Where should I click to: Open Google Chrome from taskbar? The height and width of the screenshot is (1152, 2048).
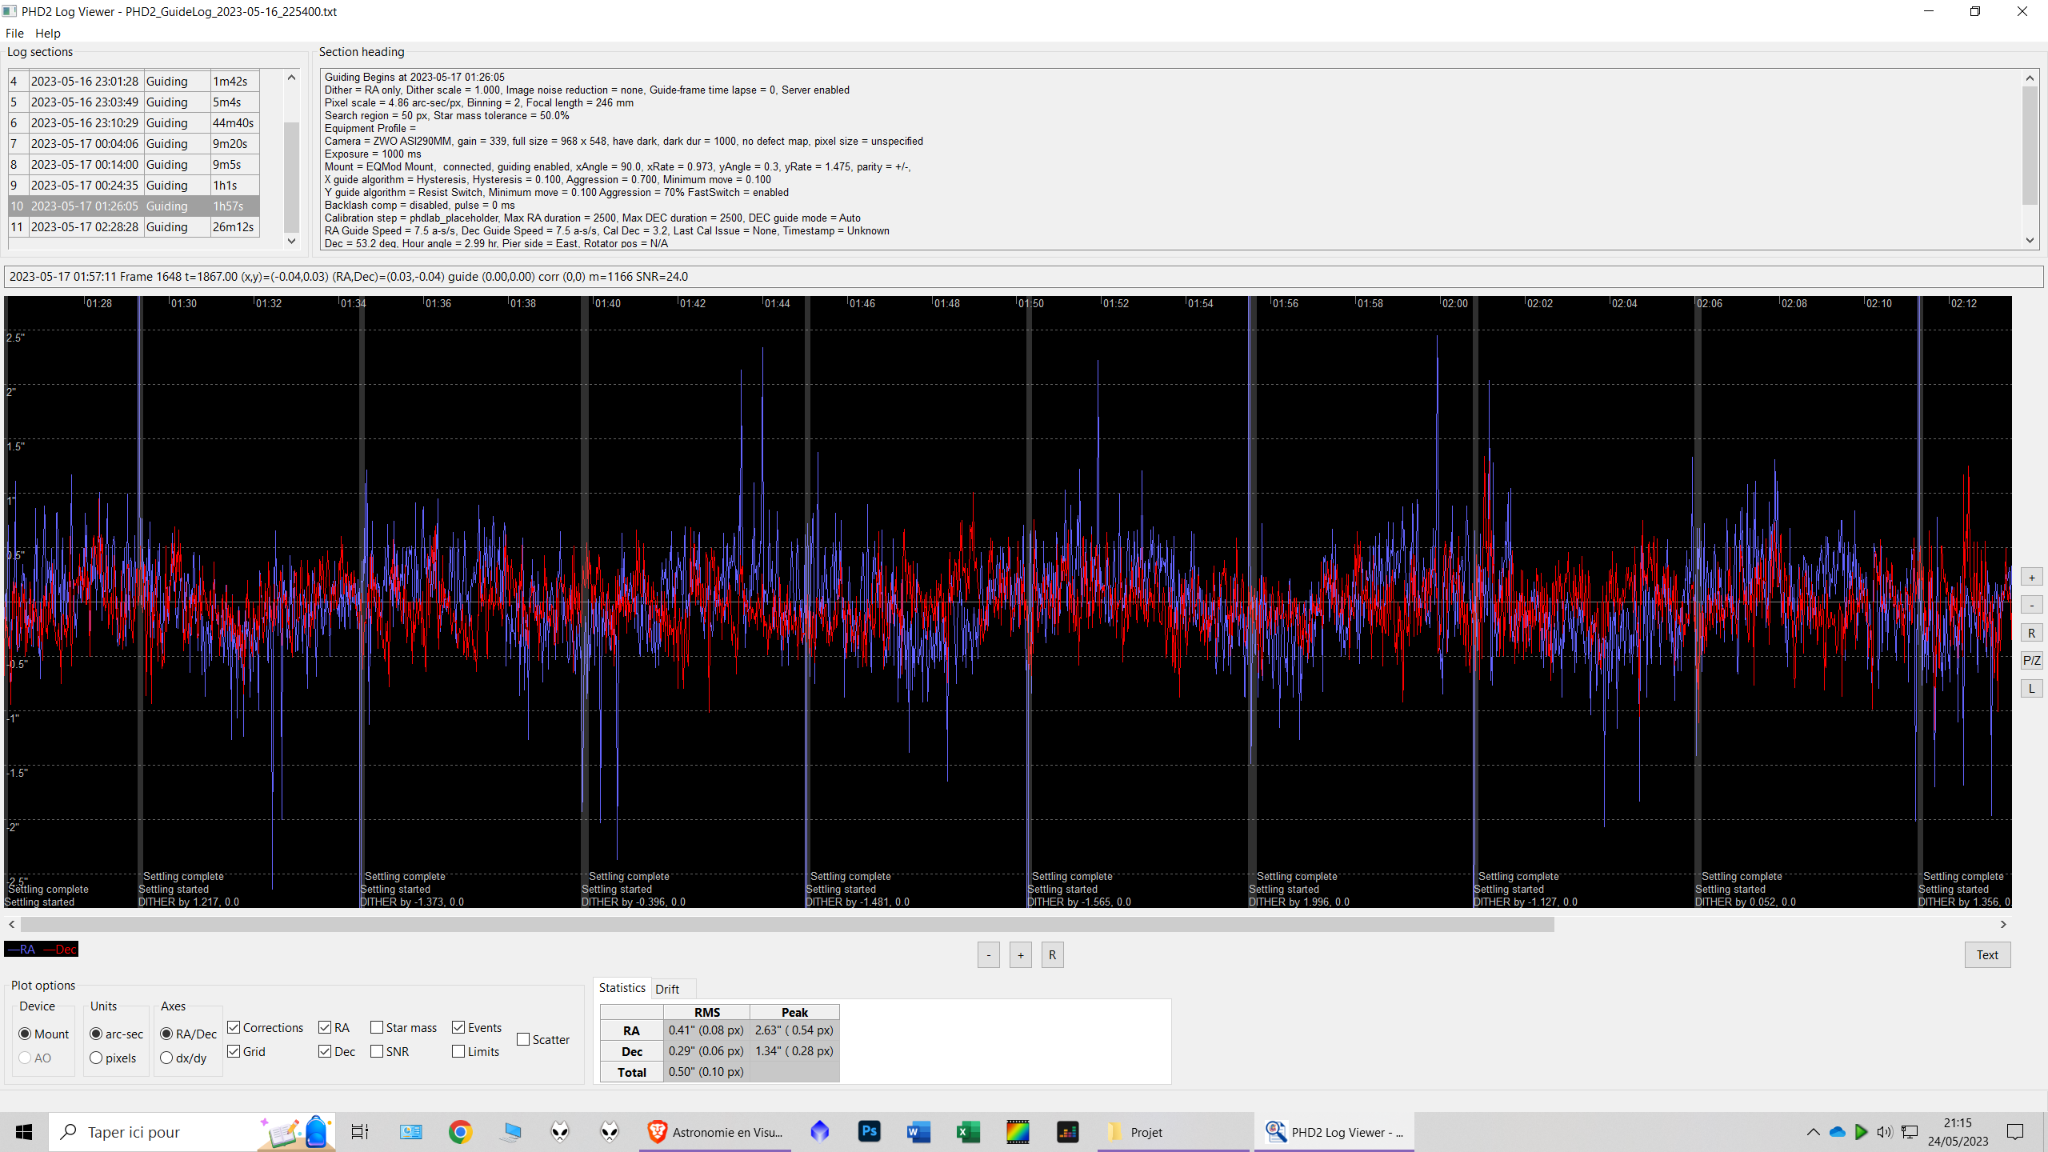461,1132
